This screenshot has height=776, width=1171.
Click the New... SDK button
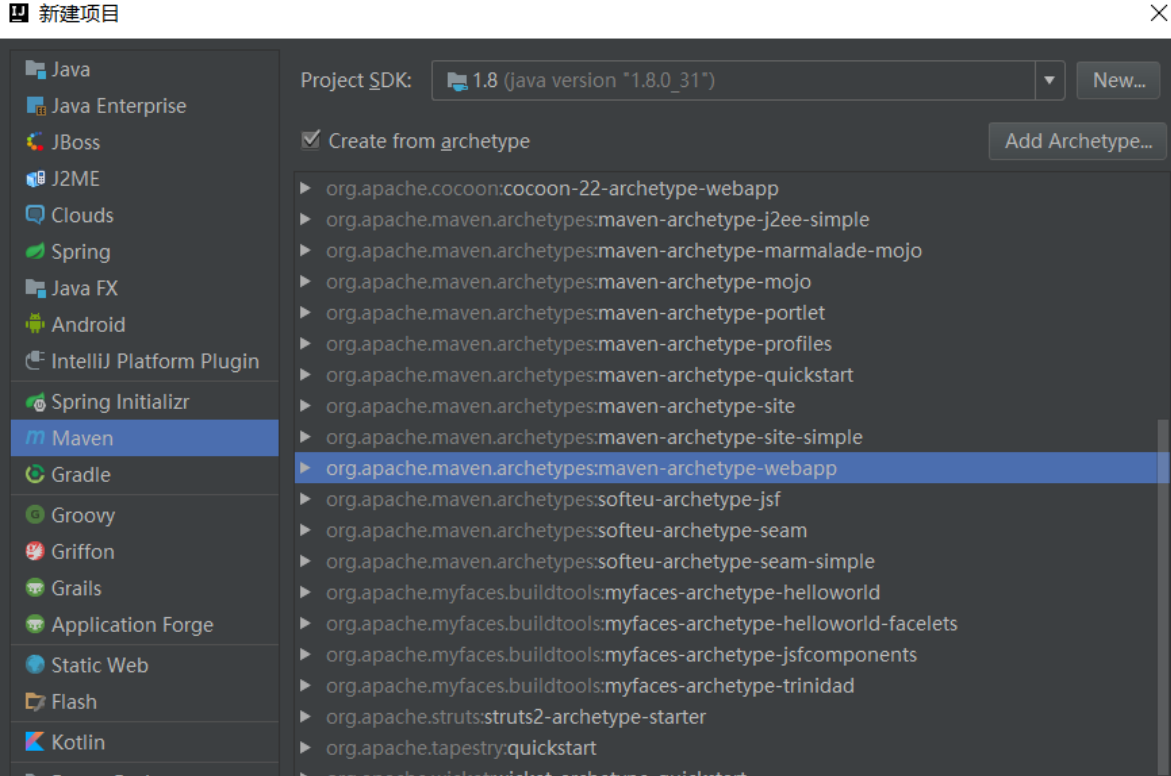pyautogui.click(x=1118, y=81)
